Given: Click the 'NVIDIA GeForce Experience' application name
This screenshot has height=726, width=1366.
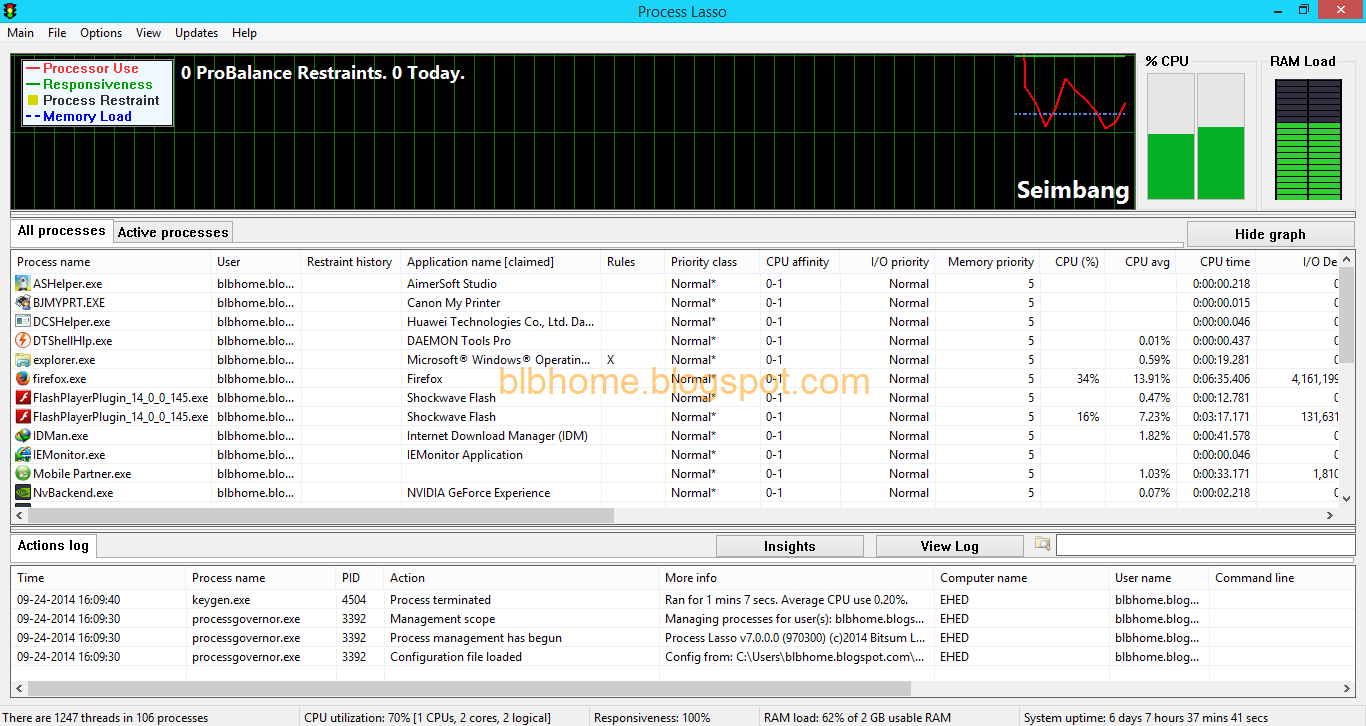Looking at the screenshot, I should click(478, 493).
